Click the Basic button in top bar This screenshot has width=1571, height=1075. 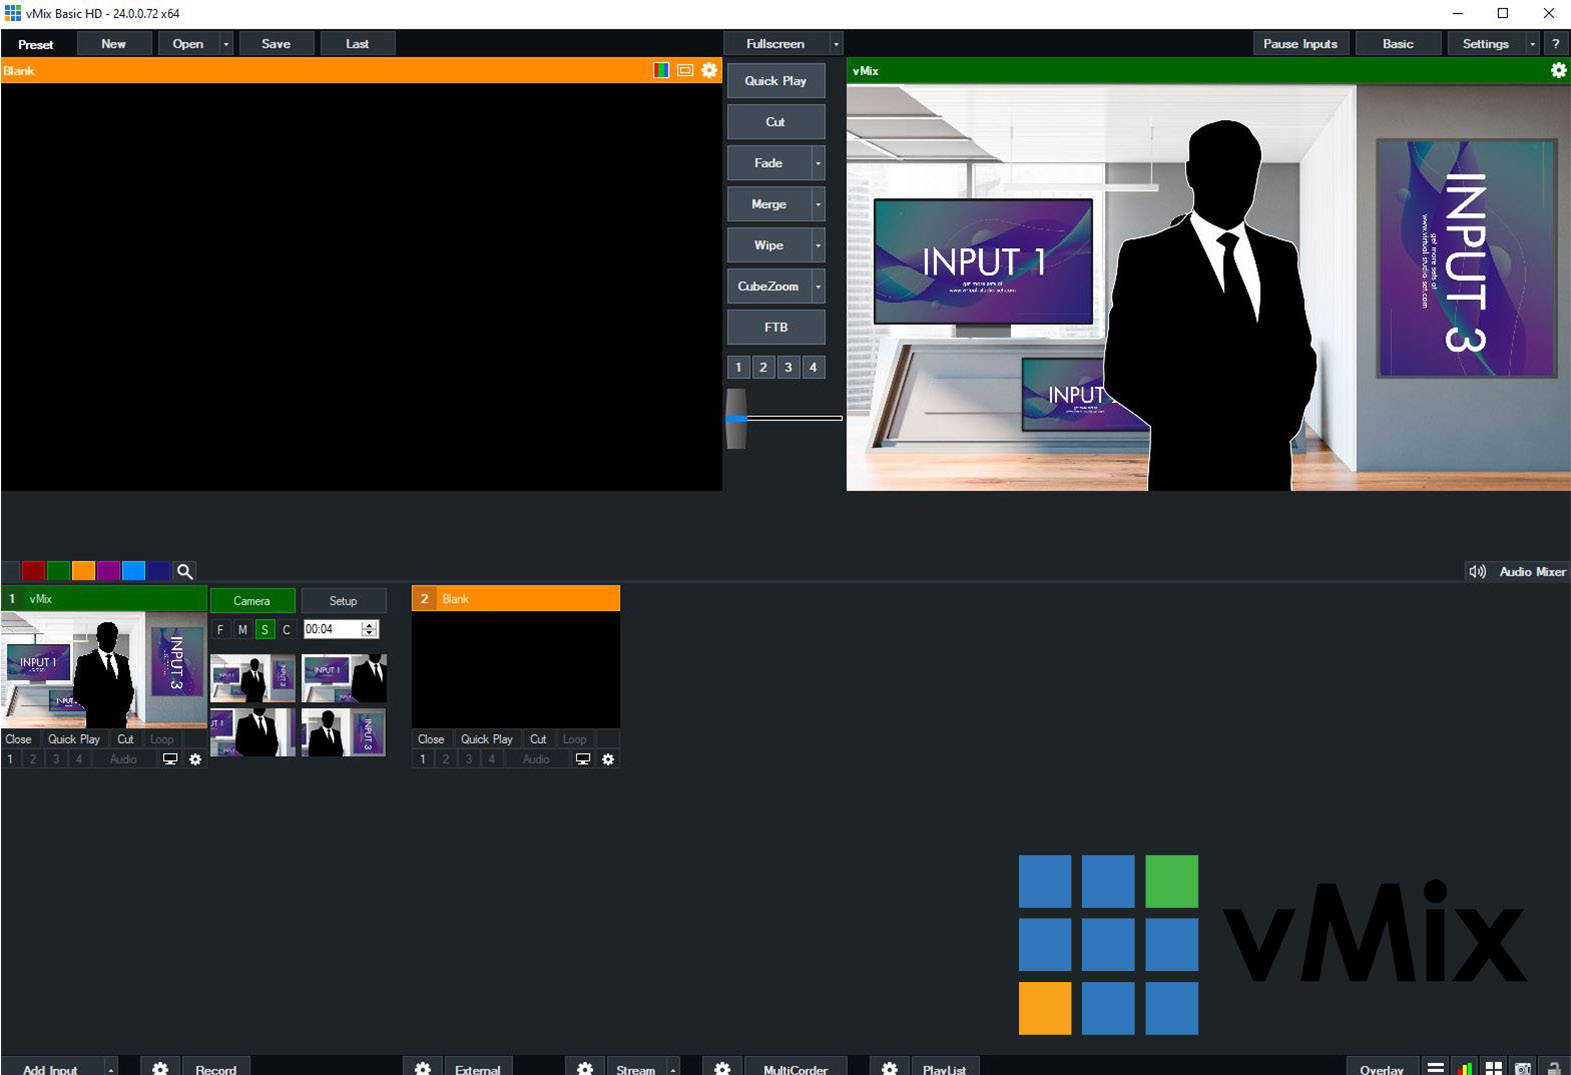coord(1398,44)
